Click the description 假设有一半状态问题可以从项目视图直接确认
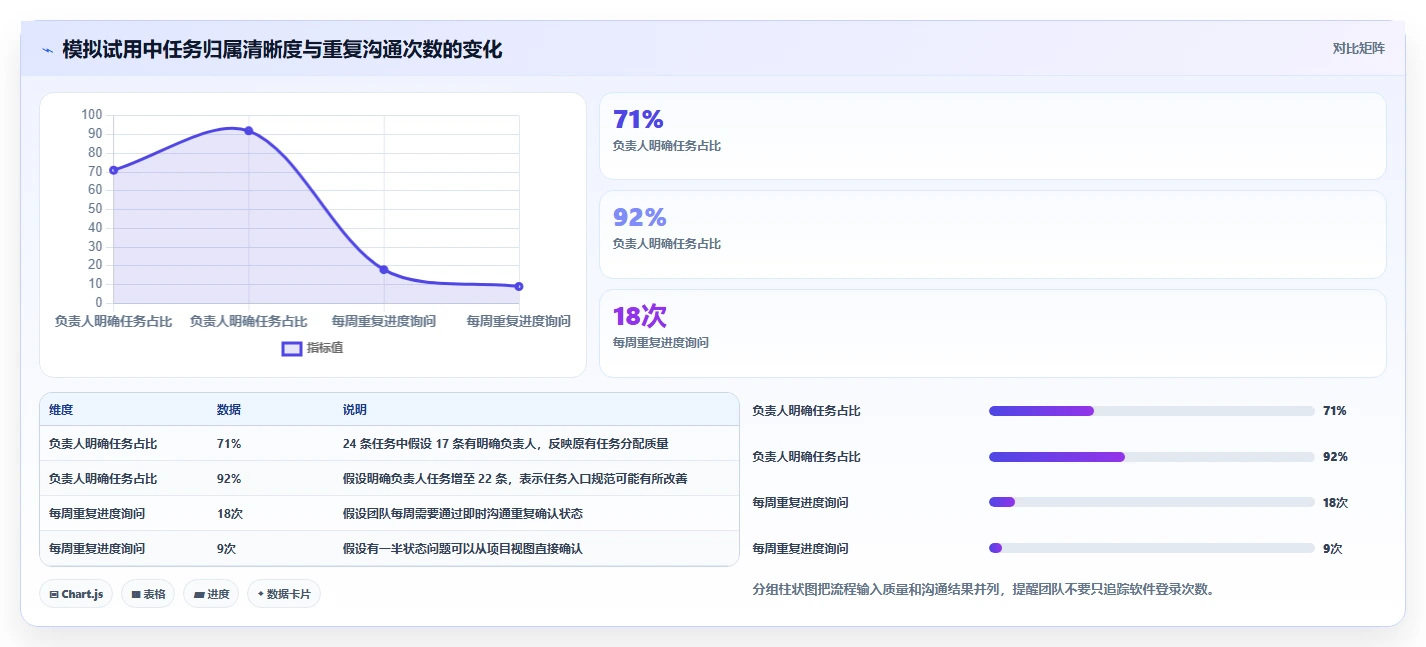Image resolution: width=1426 pixels, height=647 pixels. tap(463, 549)
